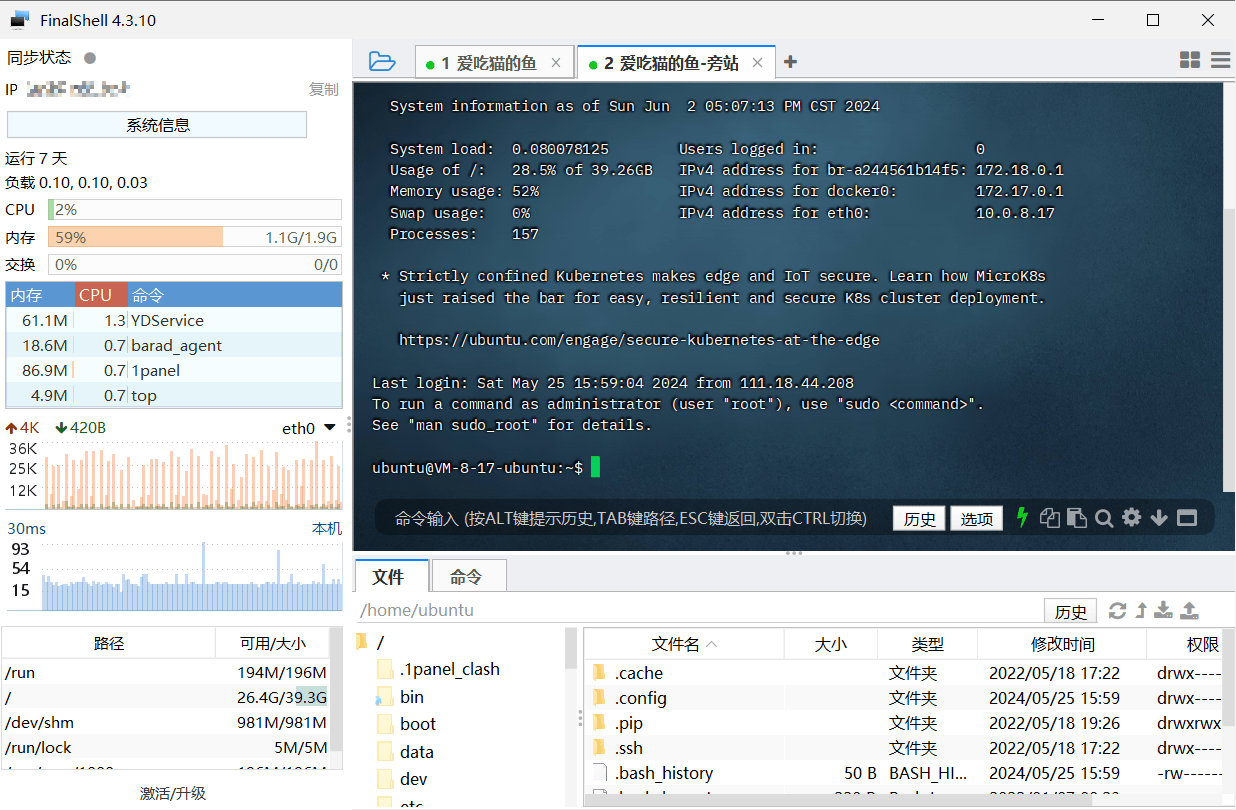
Task: Click the 内存 usage progress bar
Action: pos(194,238)
